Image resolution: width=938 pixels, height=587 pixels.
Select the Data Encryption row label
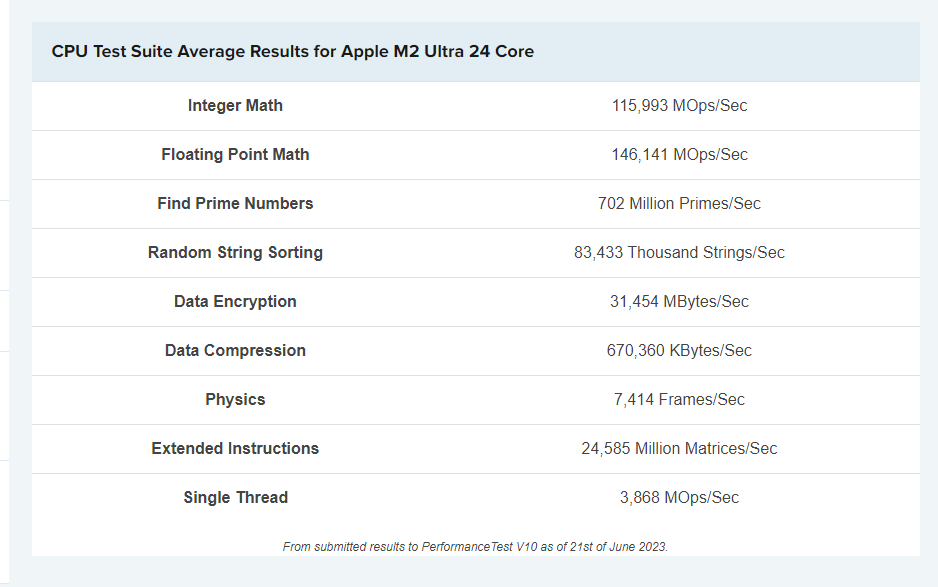point(235,302)
